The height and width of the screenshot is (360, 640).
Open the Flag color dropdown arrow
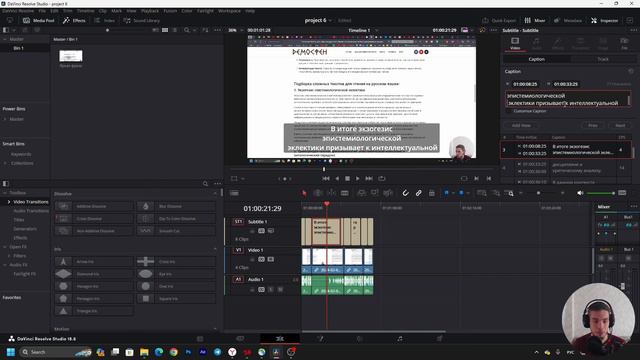tap(453, 193)
